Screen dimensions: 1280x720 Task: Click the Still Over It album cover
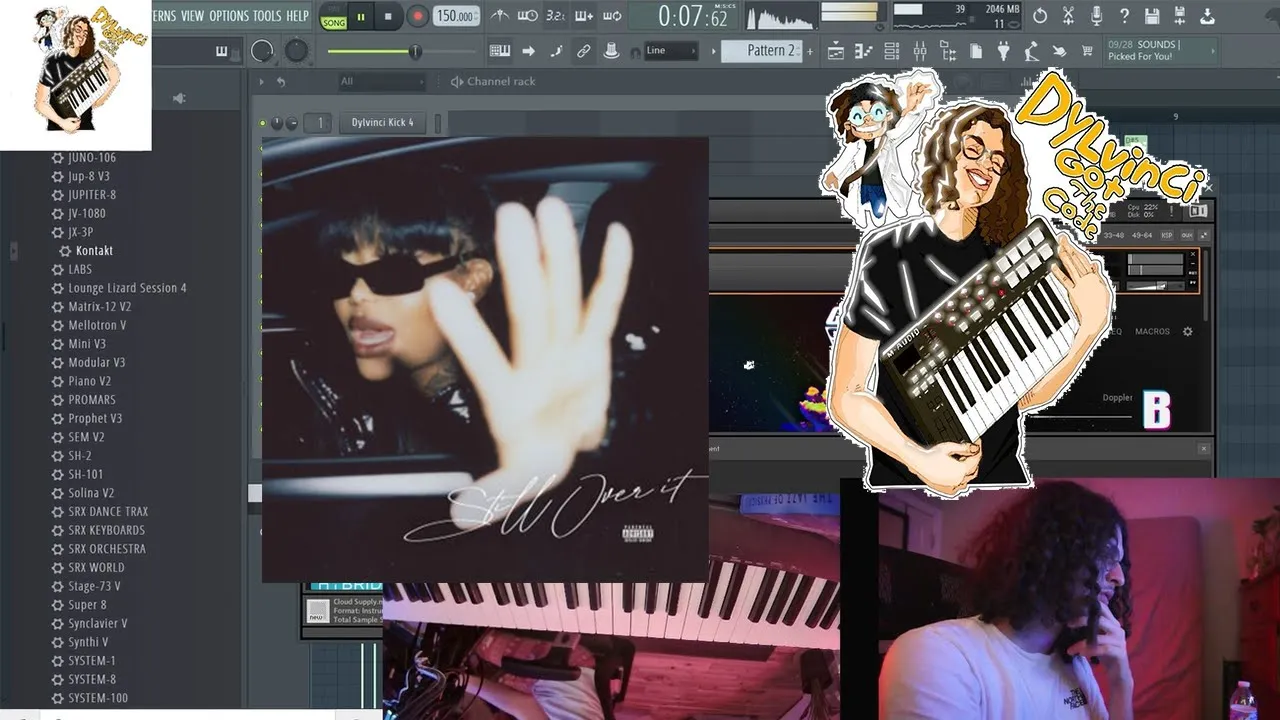tap(485, 360)
